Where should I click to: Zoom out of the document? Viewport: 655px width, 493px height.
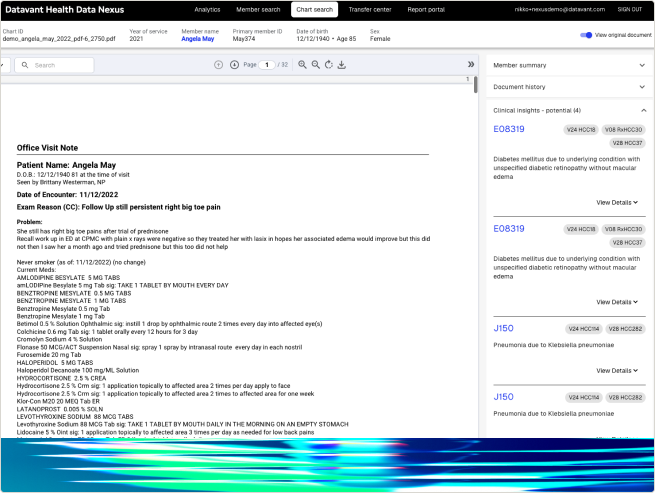[x=315, y=65]
